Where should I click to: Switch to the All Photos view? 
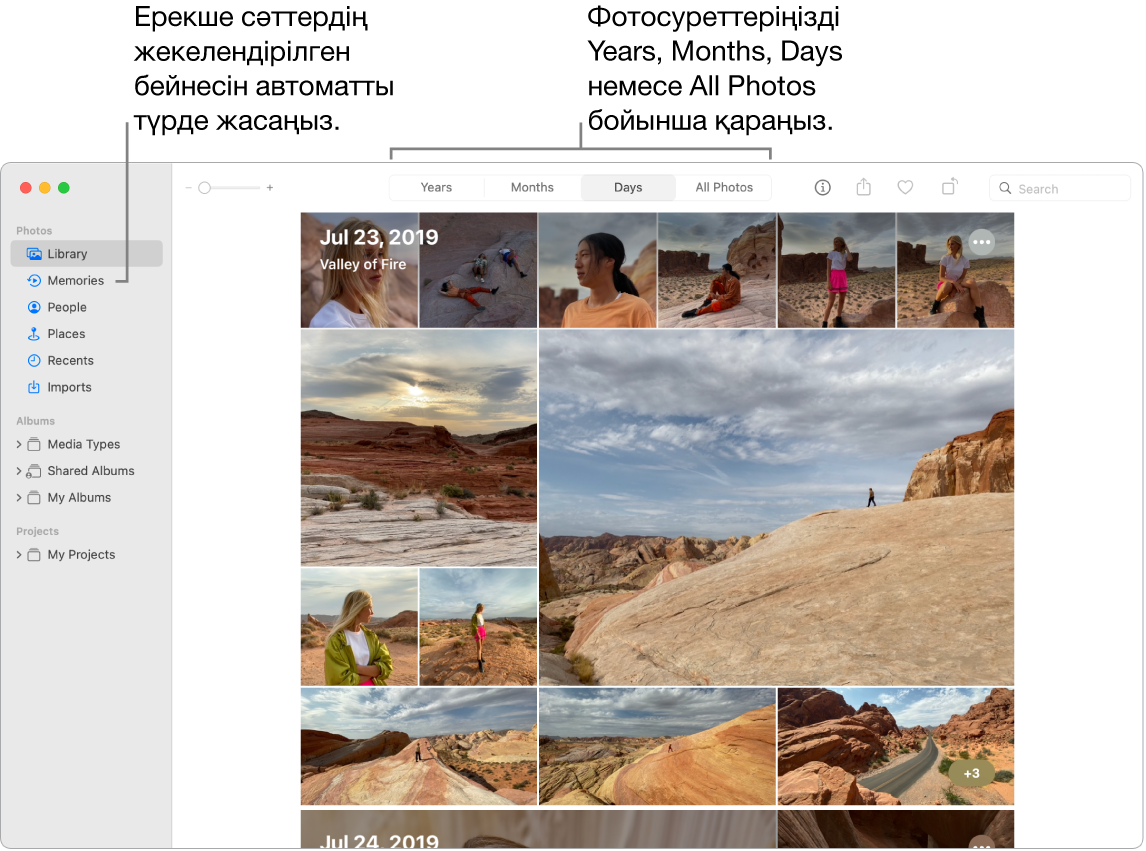pos(724,188)
